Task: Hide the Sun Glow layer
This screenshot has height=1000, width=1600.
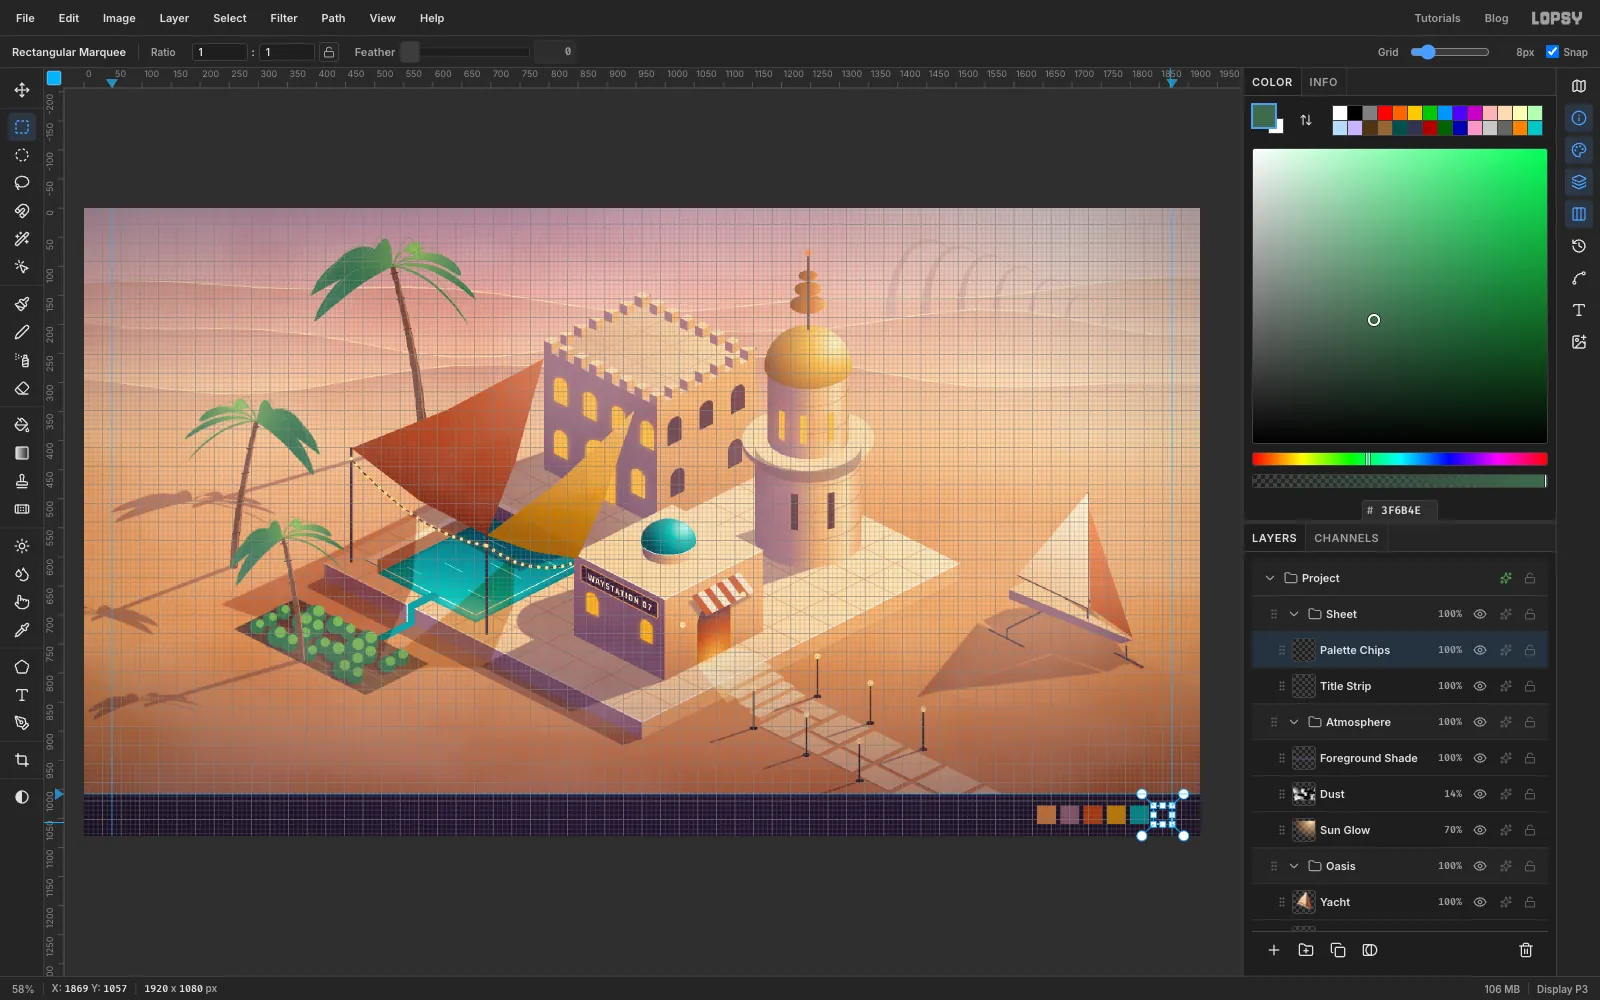Action: (1480, 830)
